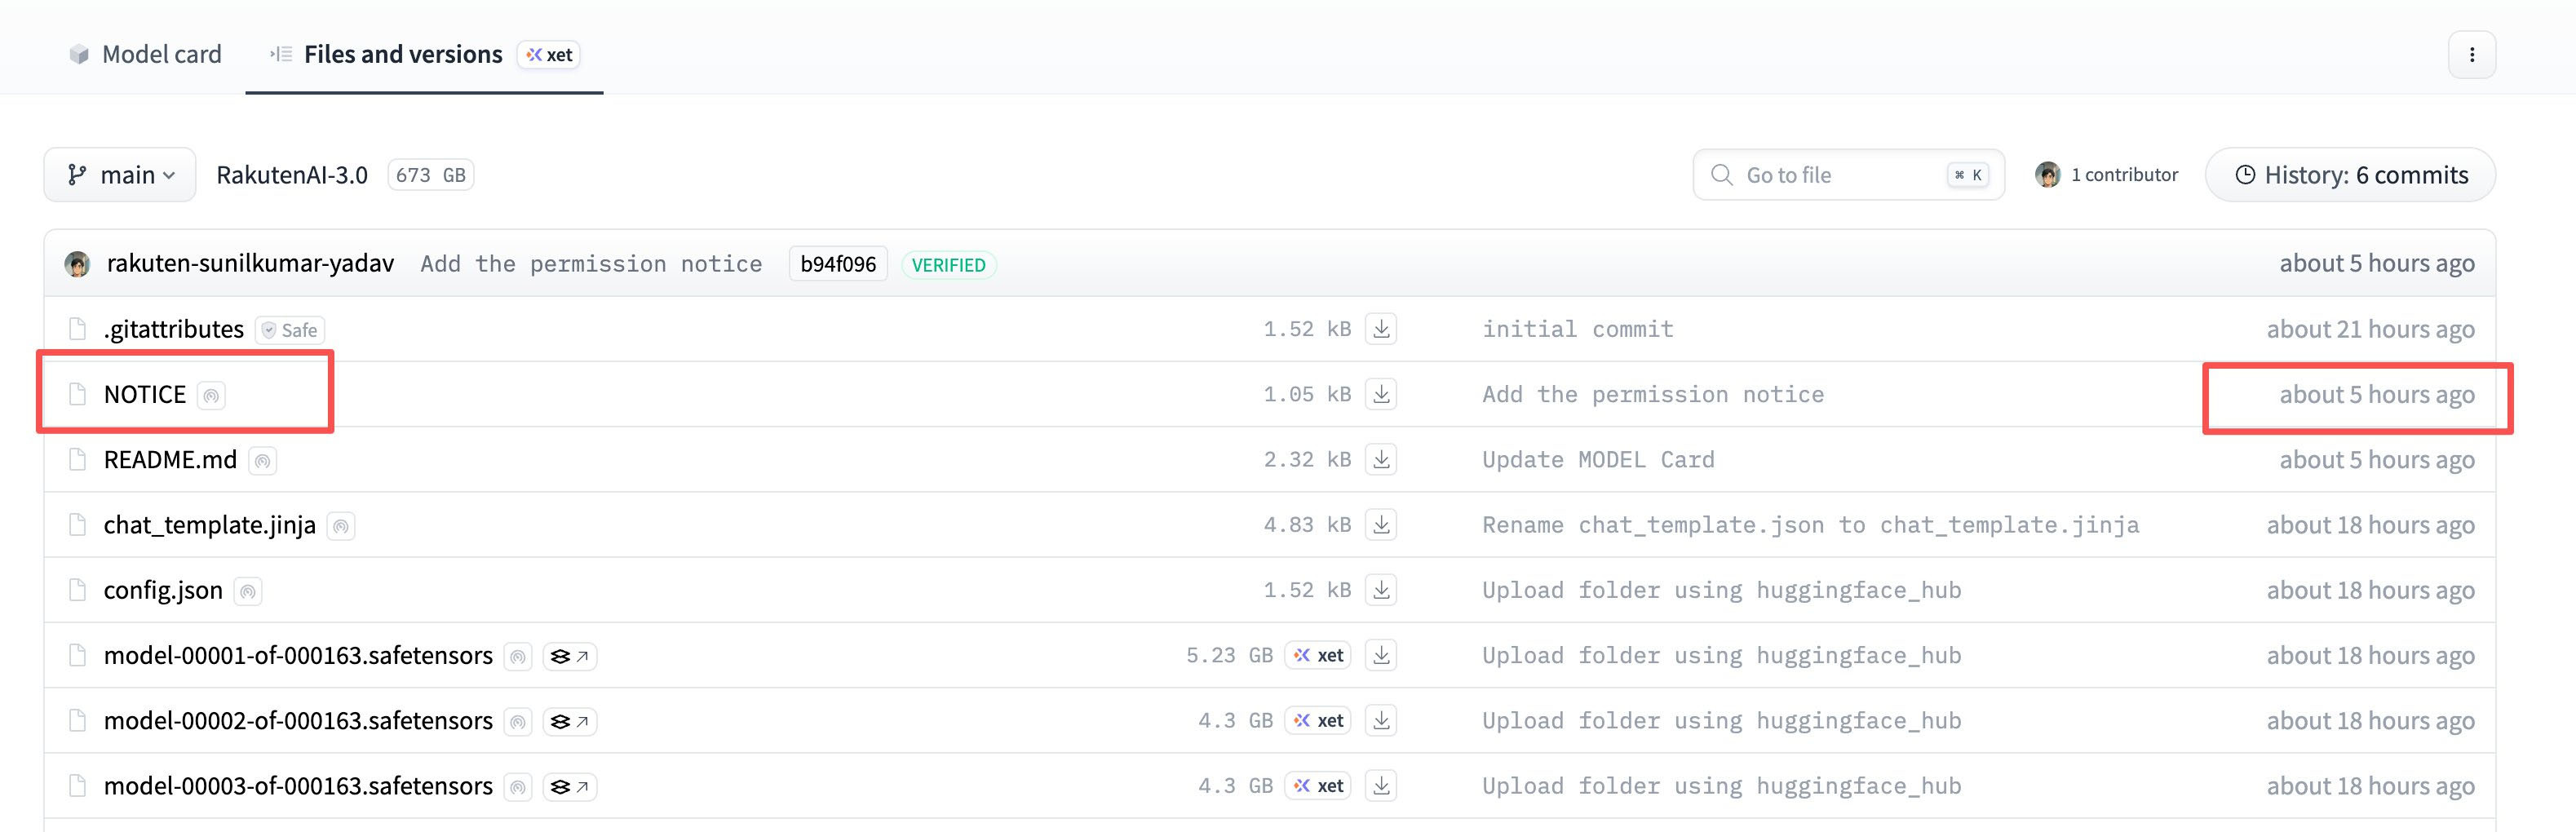The image size is (2576, 832).
Task: Open the three-dot more options menu
Action: tap(2472, 55)
